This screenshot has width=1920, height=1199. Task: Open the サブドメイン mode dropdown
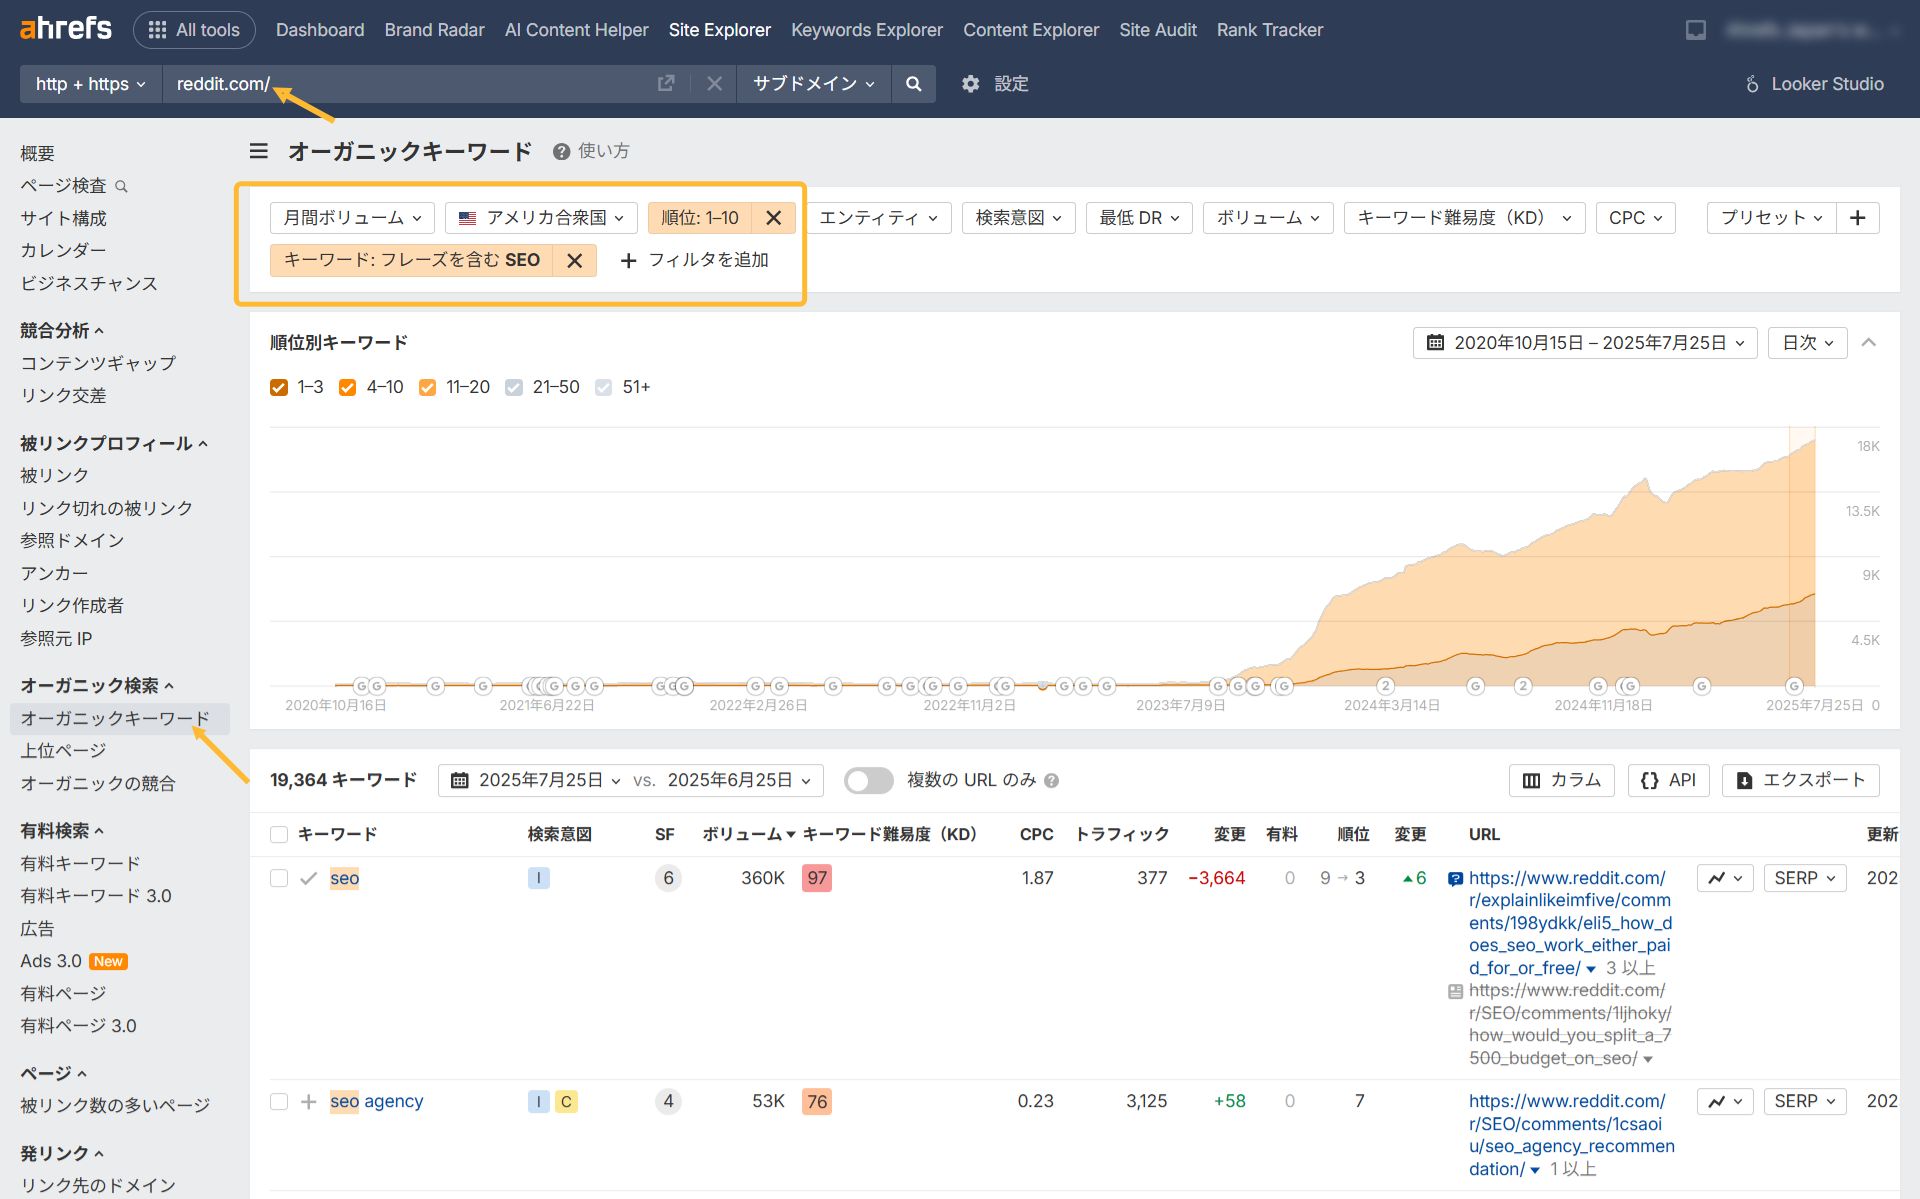[812, 84]
